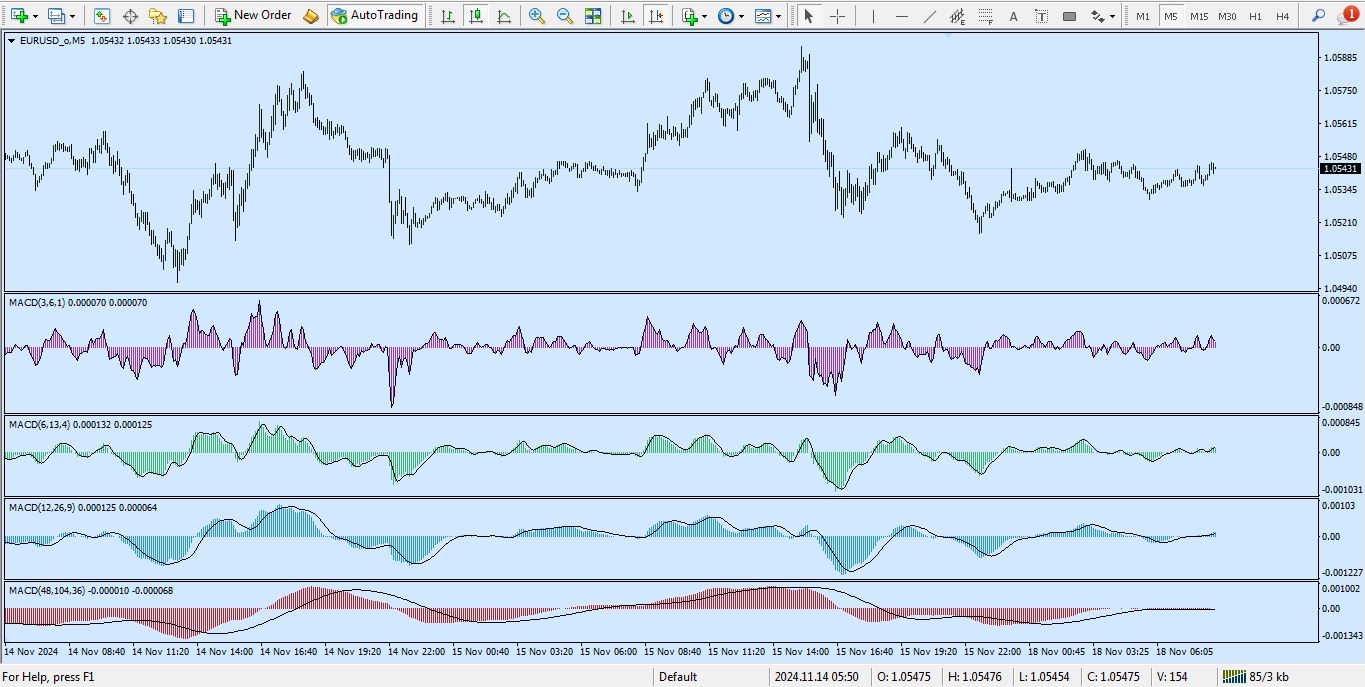Zoom out of the chart
1365x687 pixels.
[x=565, y=16]
